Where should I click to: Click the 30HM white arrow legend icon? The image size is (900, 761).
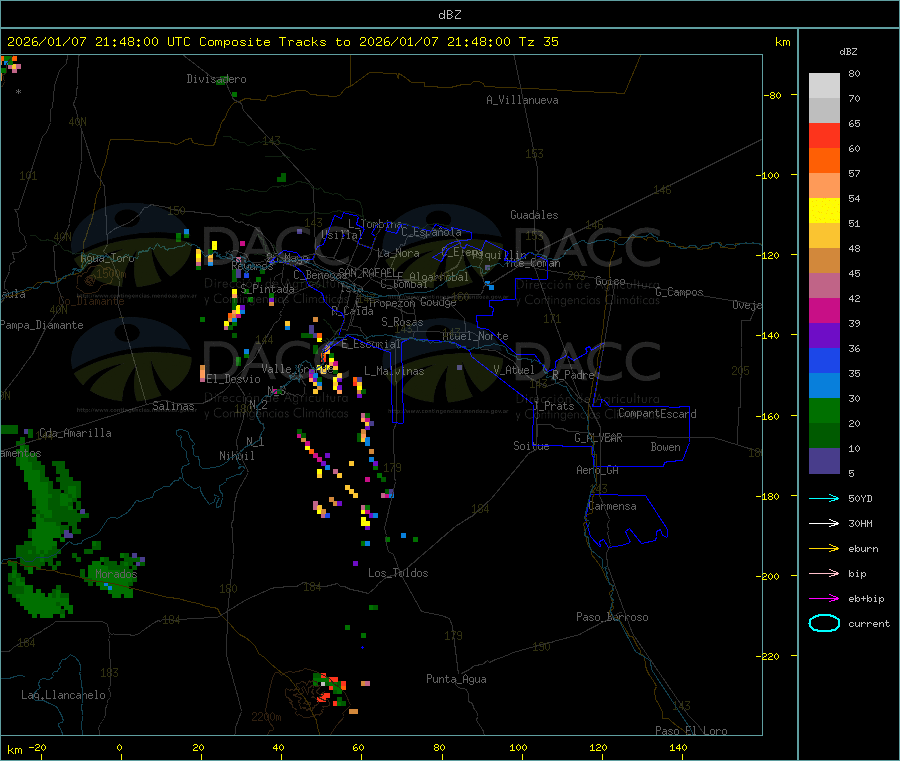pyautogui.click(x=824, y=523)
